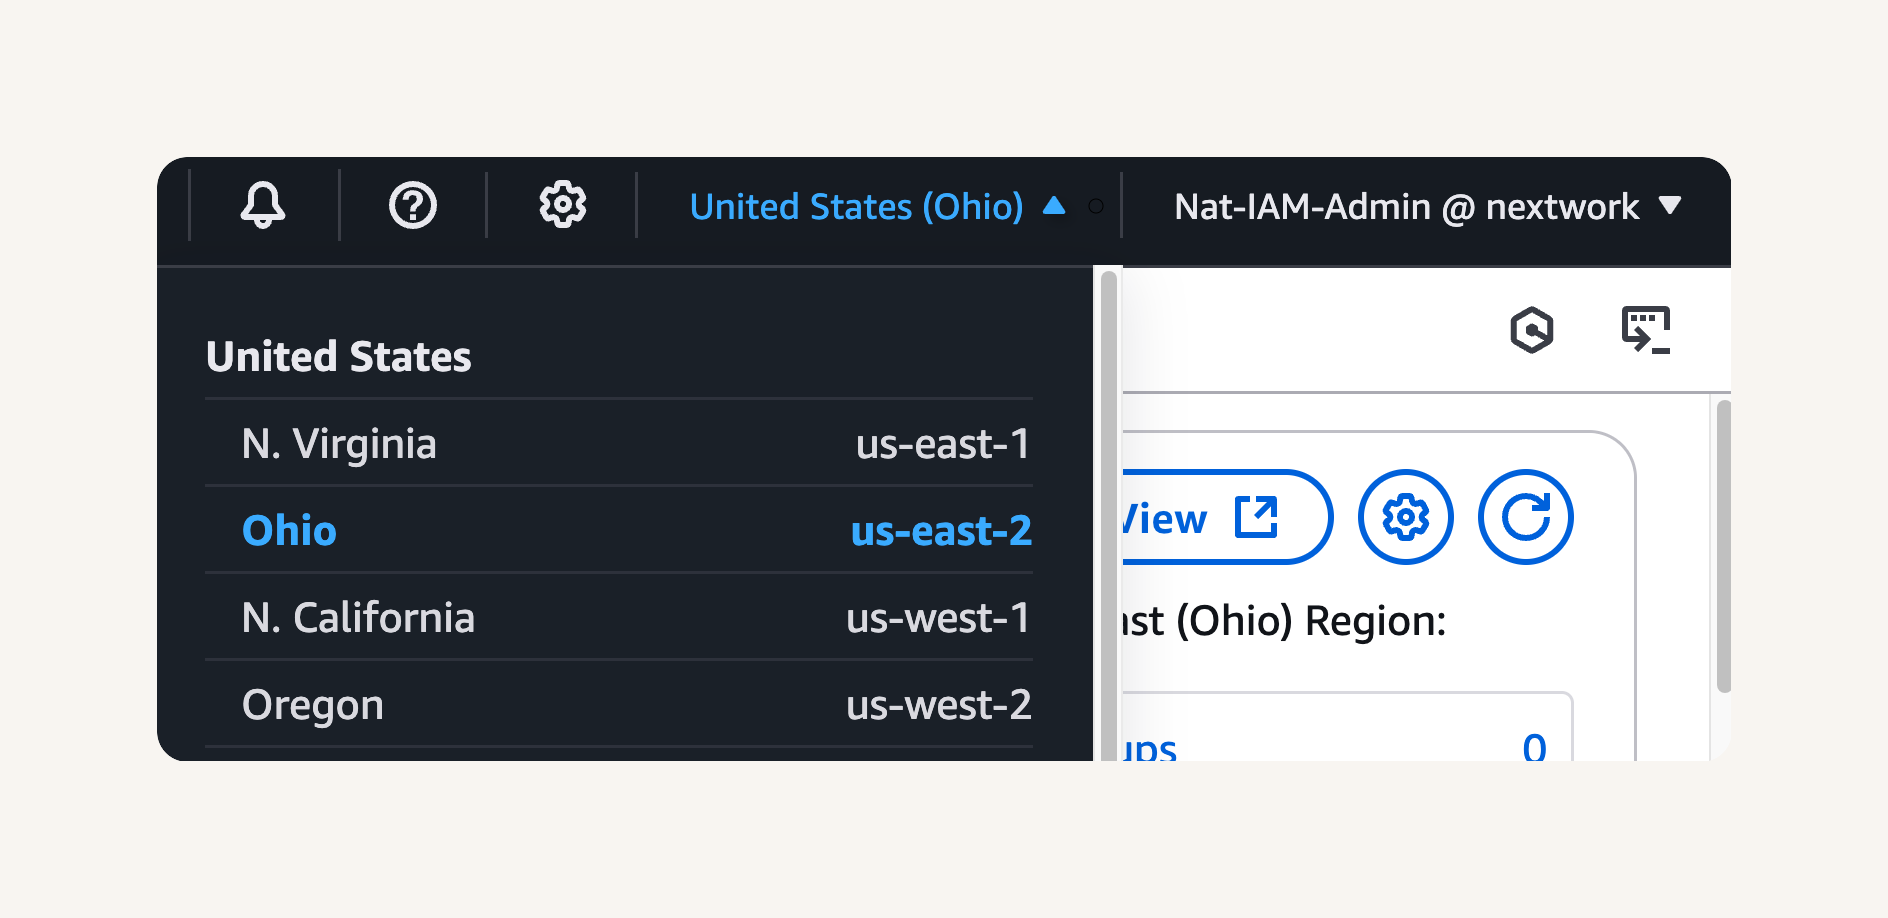The image size is (1888, 918).
Task: Expand the Nat-IAM-Admin @ nextwork account menu
Action: (1427, 206)
